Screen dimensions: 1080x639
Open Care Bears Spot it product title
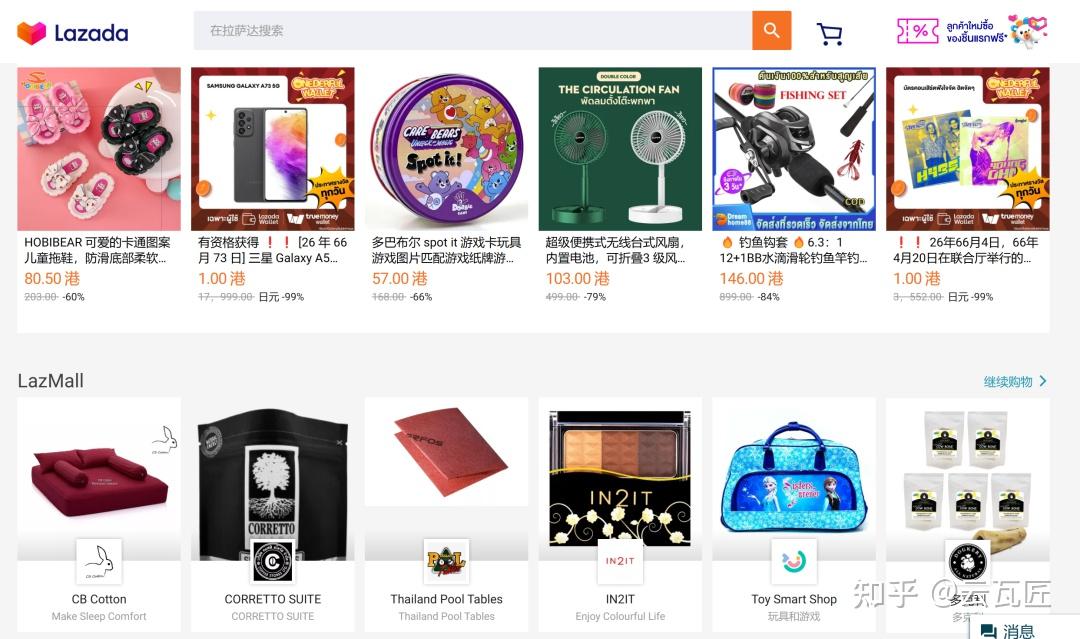(446, 250)
